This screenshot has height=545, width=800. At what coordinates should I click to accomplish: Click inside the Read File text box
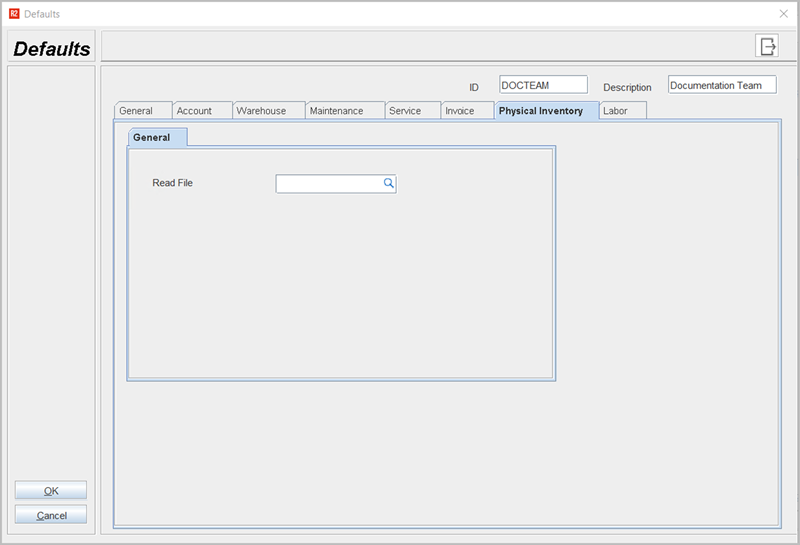pyautogui.click(x=328, y=184)
